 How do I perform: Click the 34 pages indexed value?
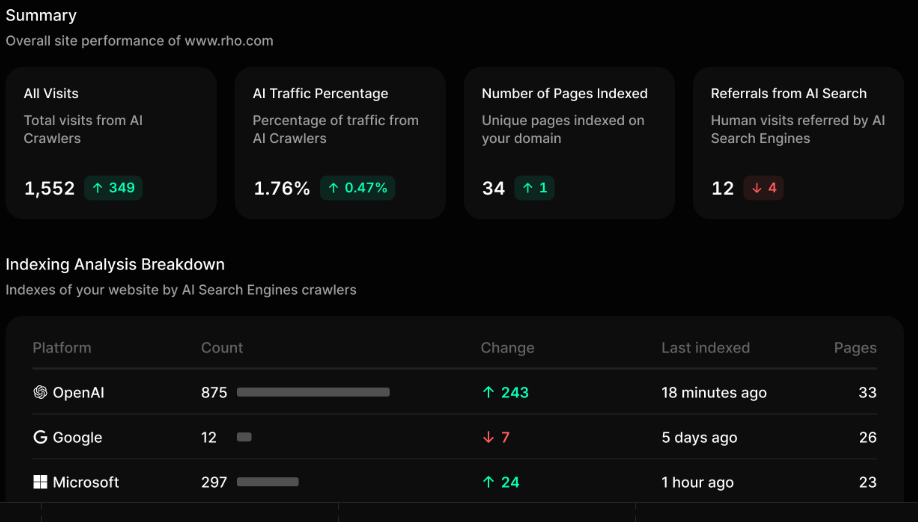coord(494,188)
